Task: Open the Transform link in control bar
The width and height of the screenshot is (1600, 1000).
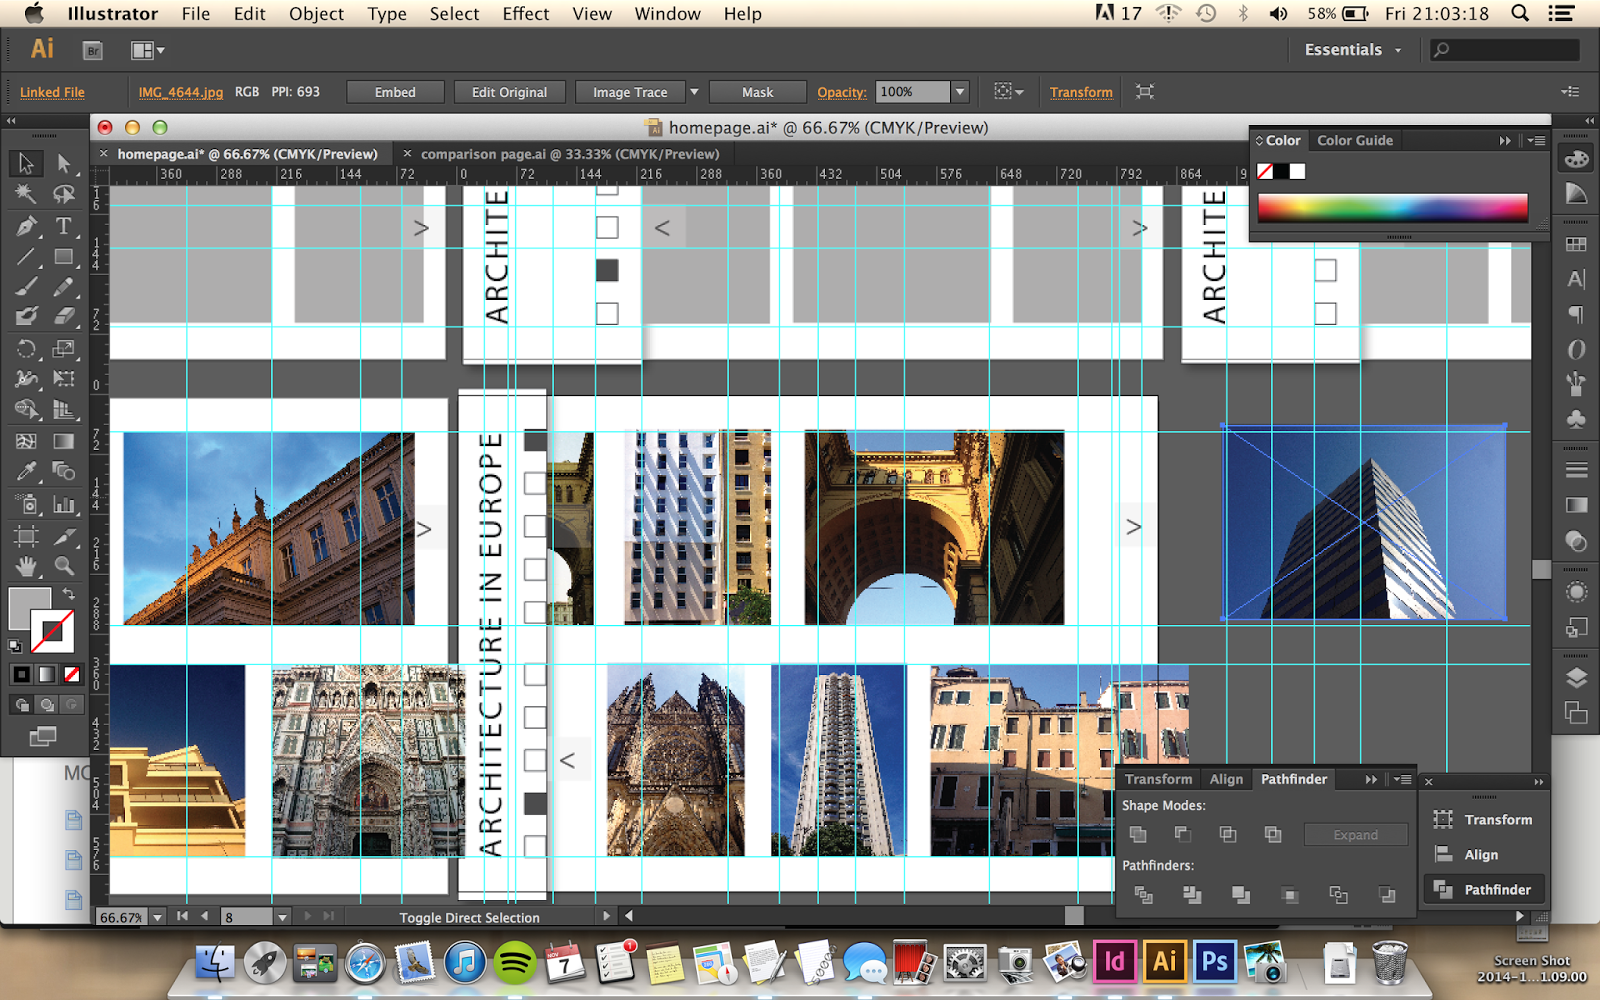Action: [x=1080, y=92]
